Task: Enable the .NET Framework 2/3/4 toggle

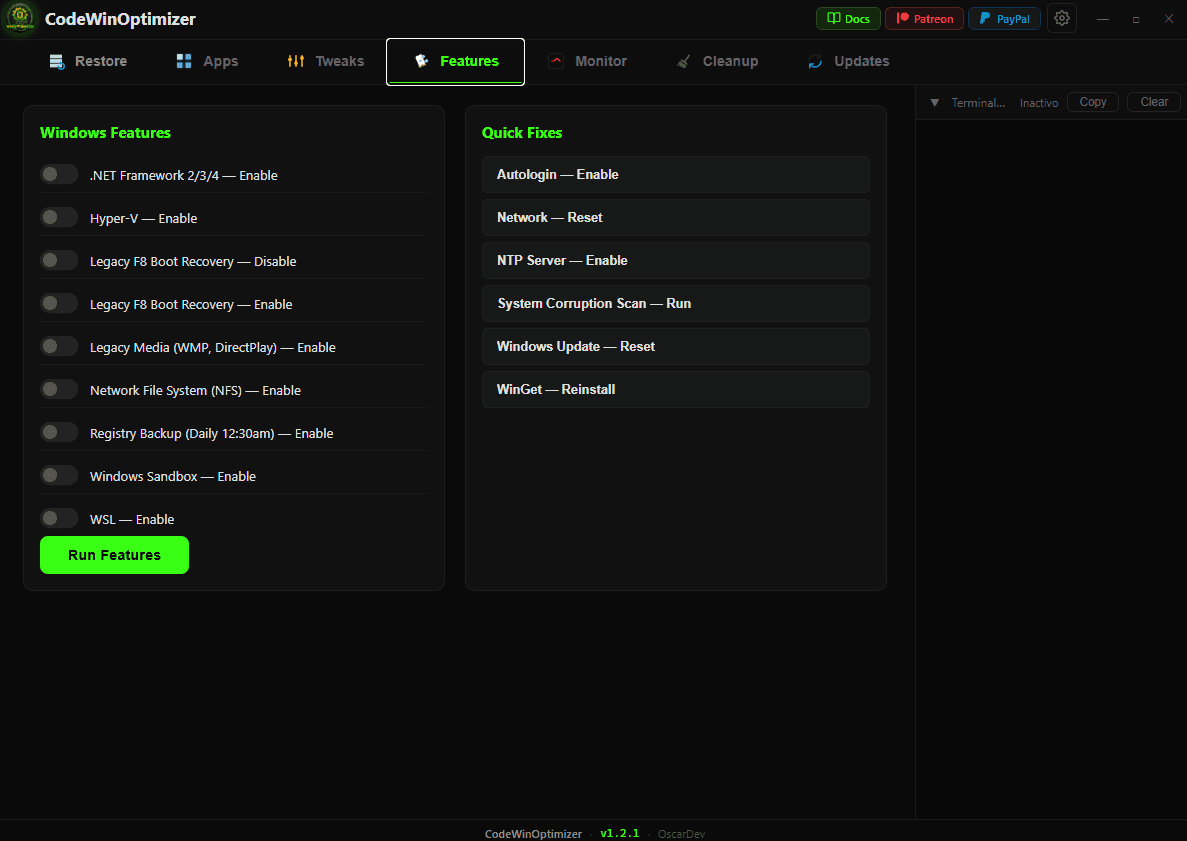Action: pyautogui.click(x=59, y=175)
